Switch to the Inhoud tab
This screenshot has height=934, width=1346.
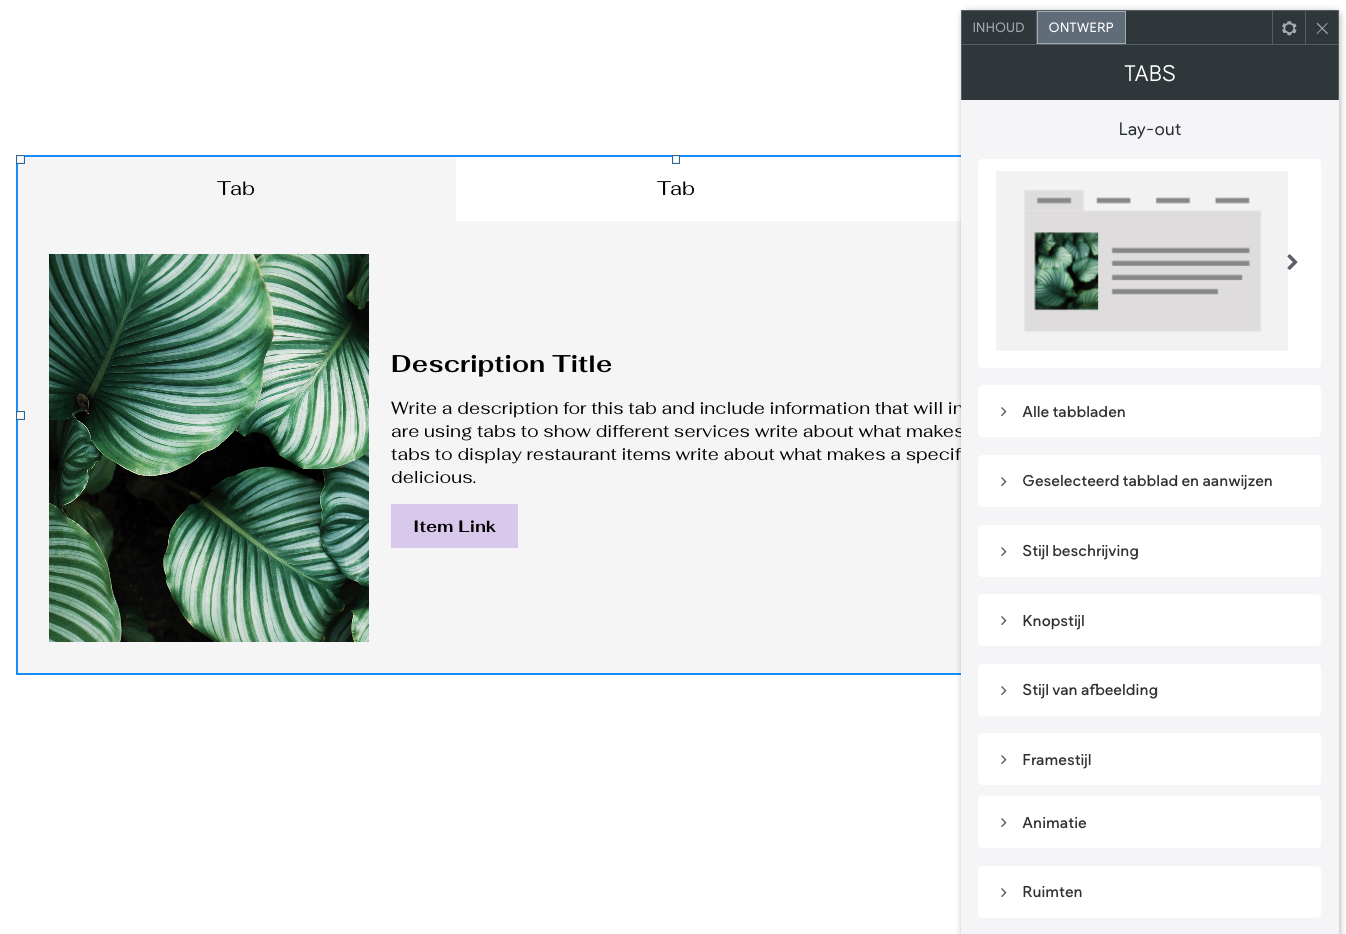pyautogui.click(x=998, y=28)
